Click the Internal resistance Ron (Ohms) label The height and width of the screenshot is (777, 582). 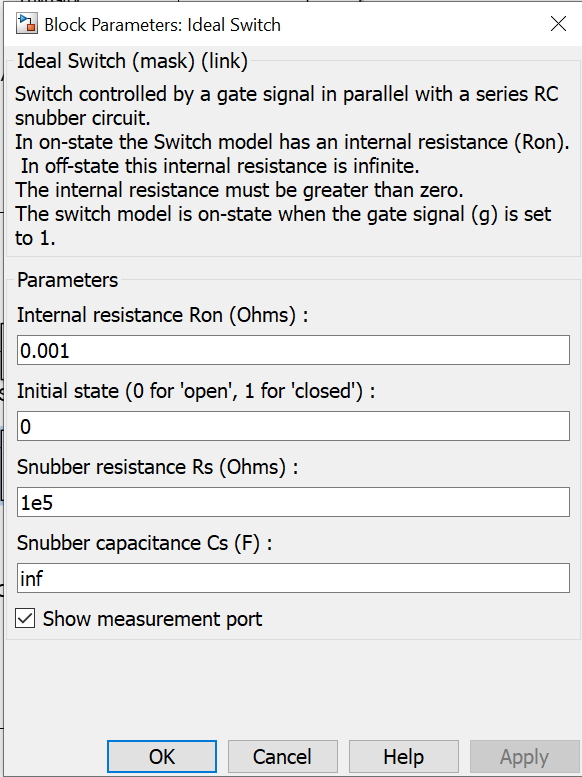pos(163,315)
